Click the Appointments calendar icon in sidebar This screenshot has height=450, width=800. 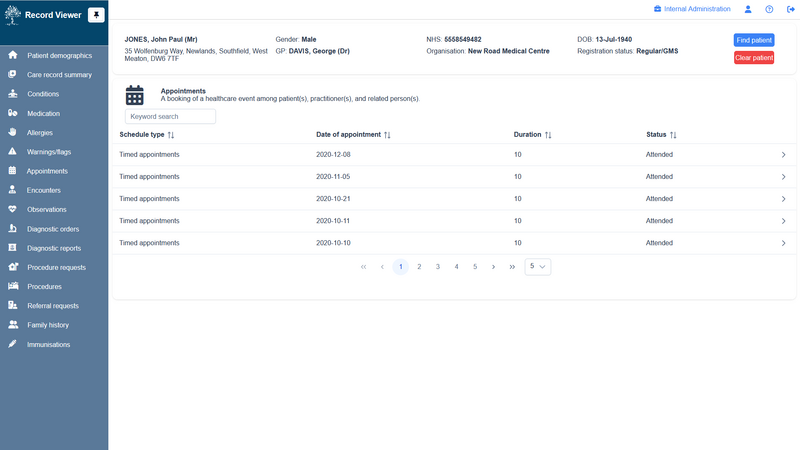click(x=12, y=171)
